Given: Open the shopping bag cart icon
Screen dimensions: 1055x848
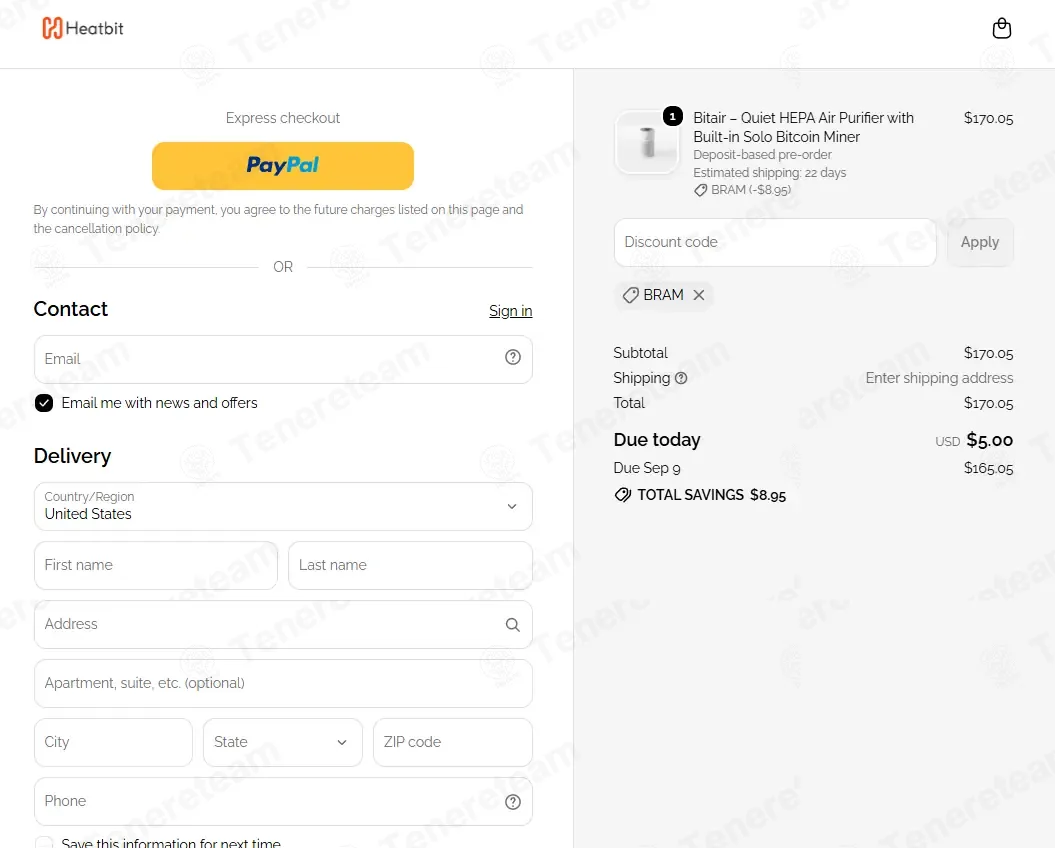Looking at the screenshot, I should tap(1001, 28).
